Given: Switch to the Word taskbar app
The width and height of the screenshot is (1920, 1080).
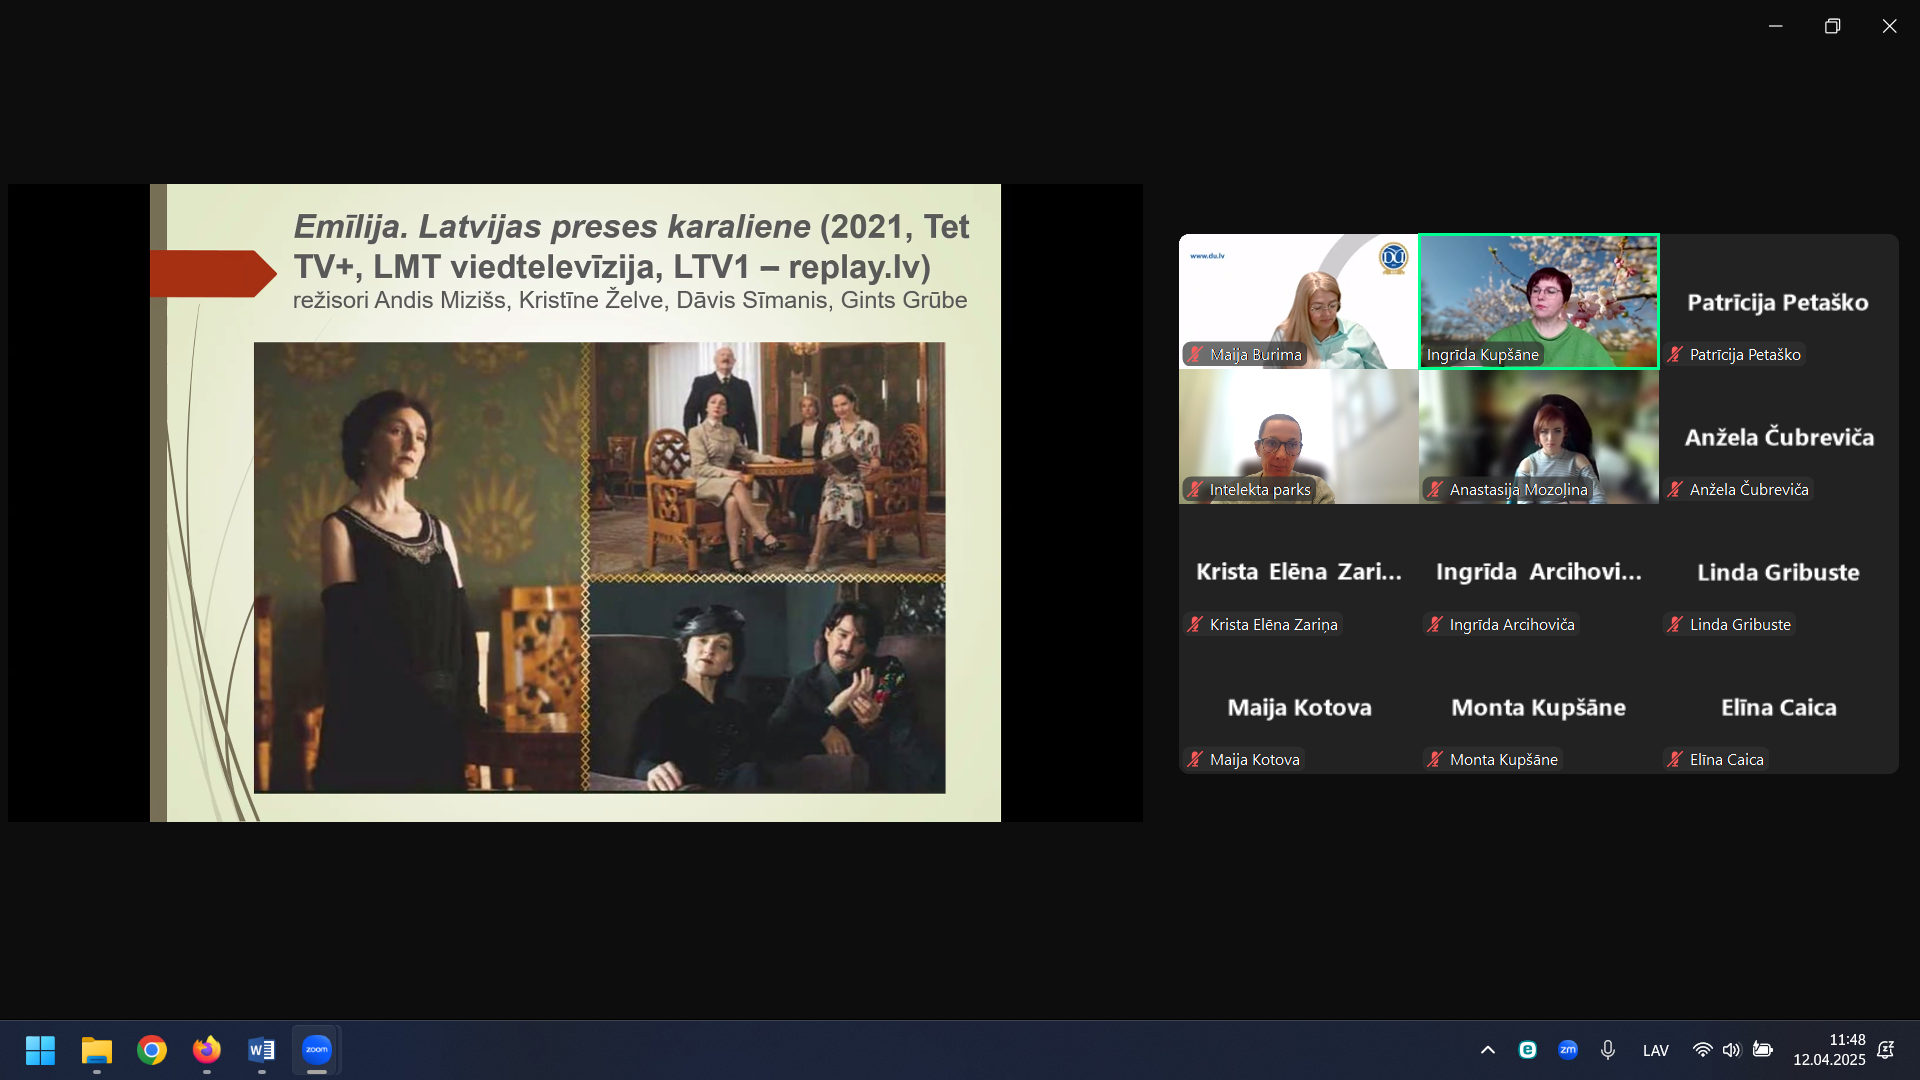Looking at the screenshot, I should pos(261,1050).
